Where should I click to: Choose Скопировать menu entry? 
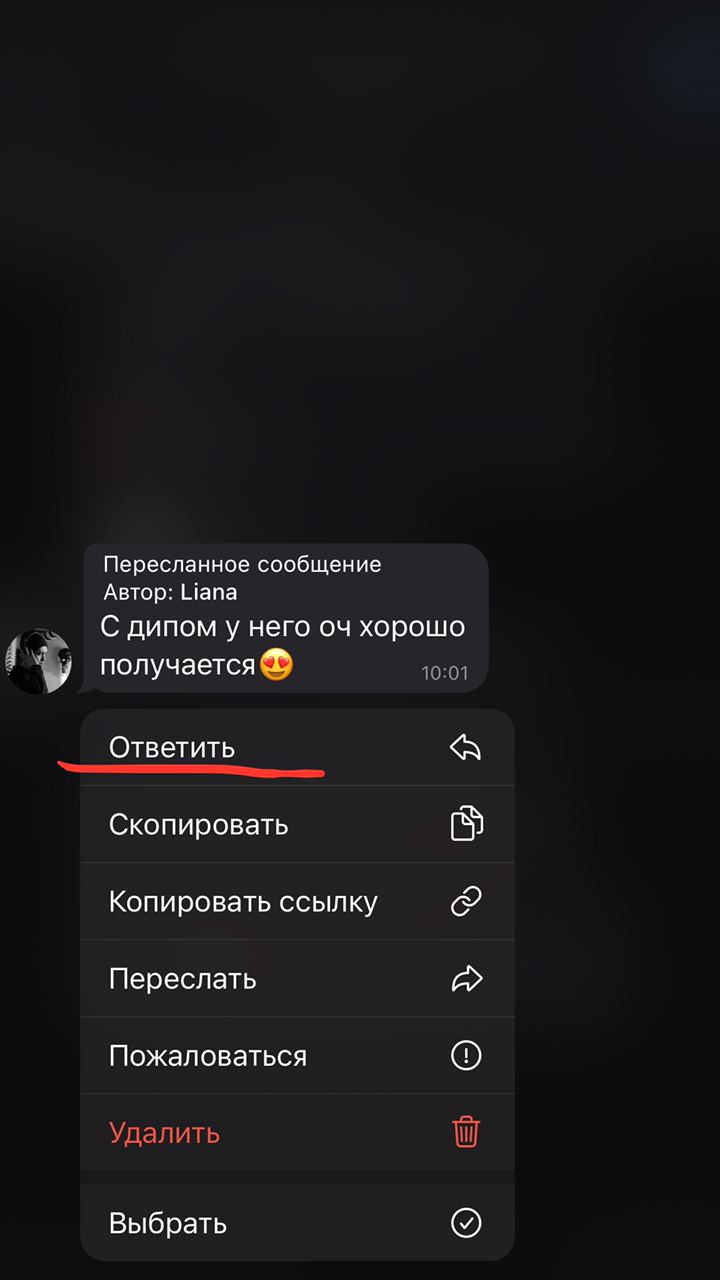pos(297,824)
